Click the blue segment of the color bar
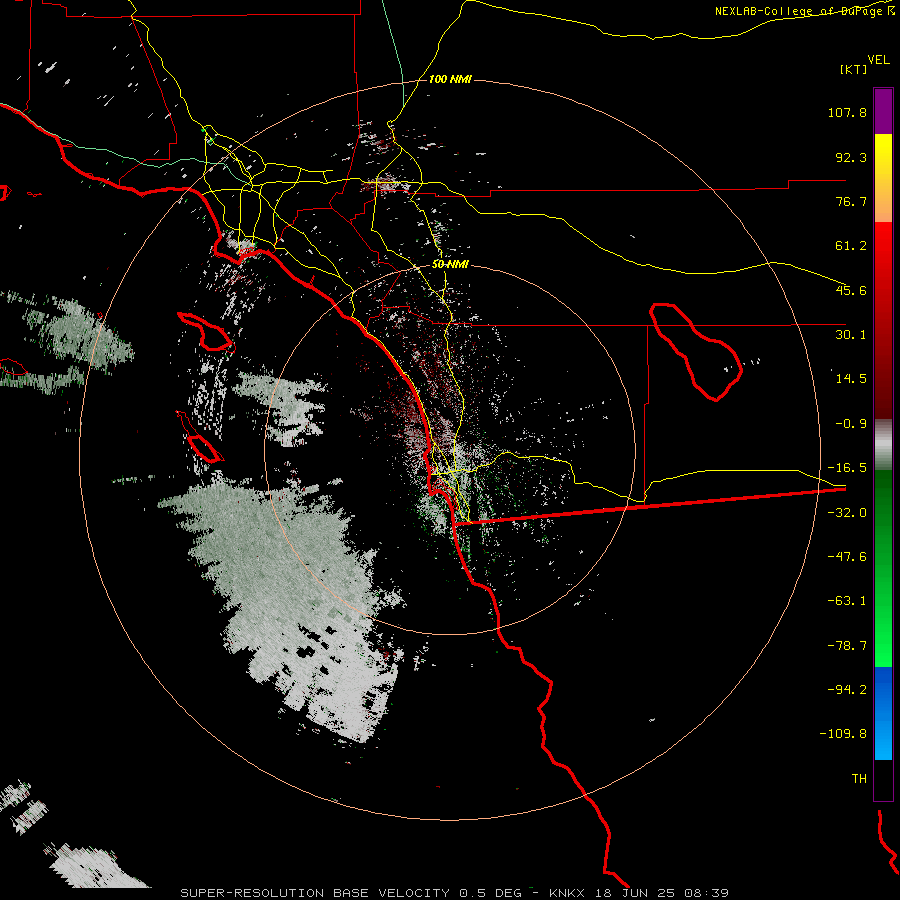 point(883,713)
